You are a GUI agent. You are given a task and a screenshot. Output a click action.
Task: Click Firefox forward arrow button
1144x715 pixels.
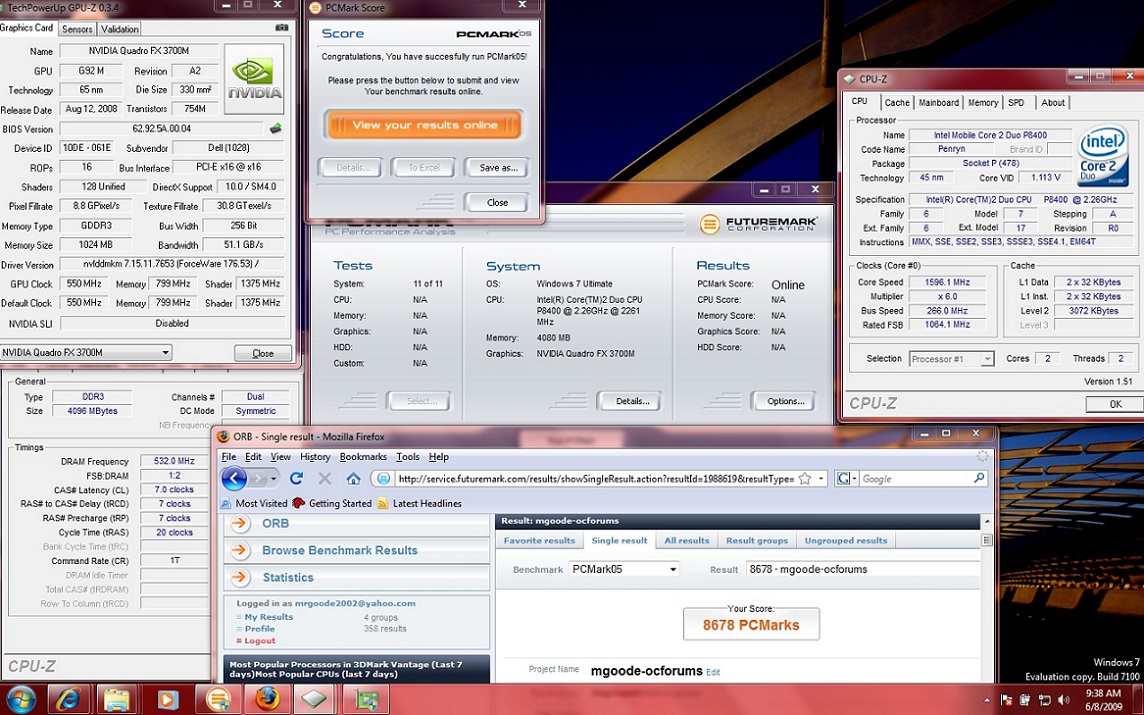258,479
